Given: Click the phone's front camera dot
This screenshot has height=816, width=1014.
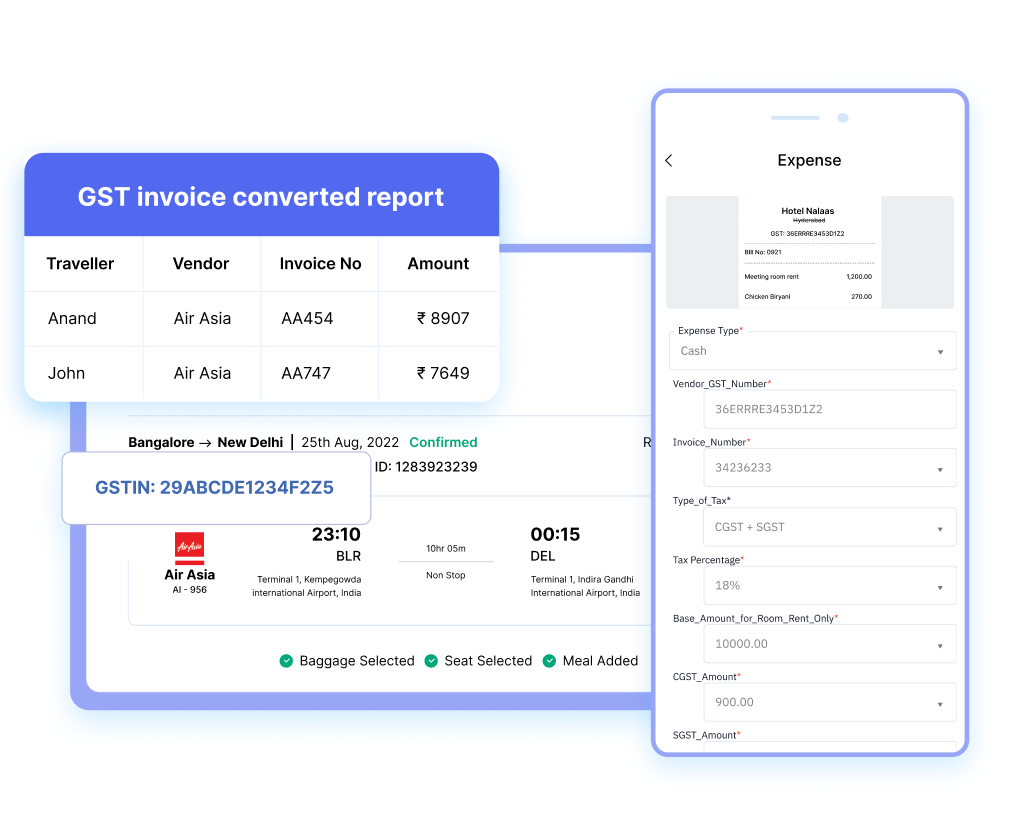Looking at the screenshot, I should pos(843,118).
